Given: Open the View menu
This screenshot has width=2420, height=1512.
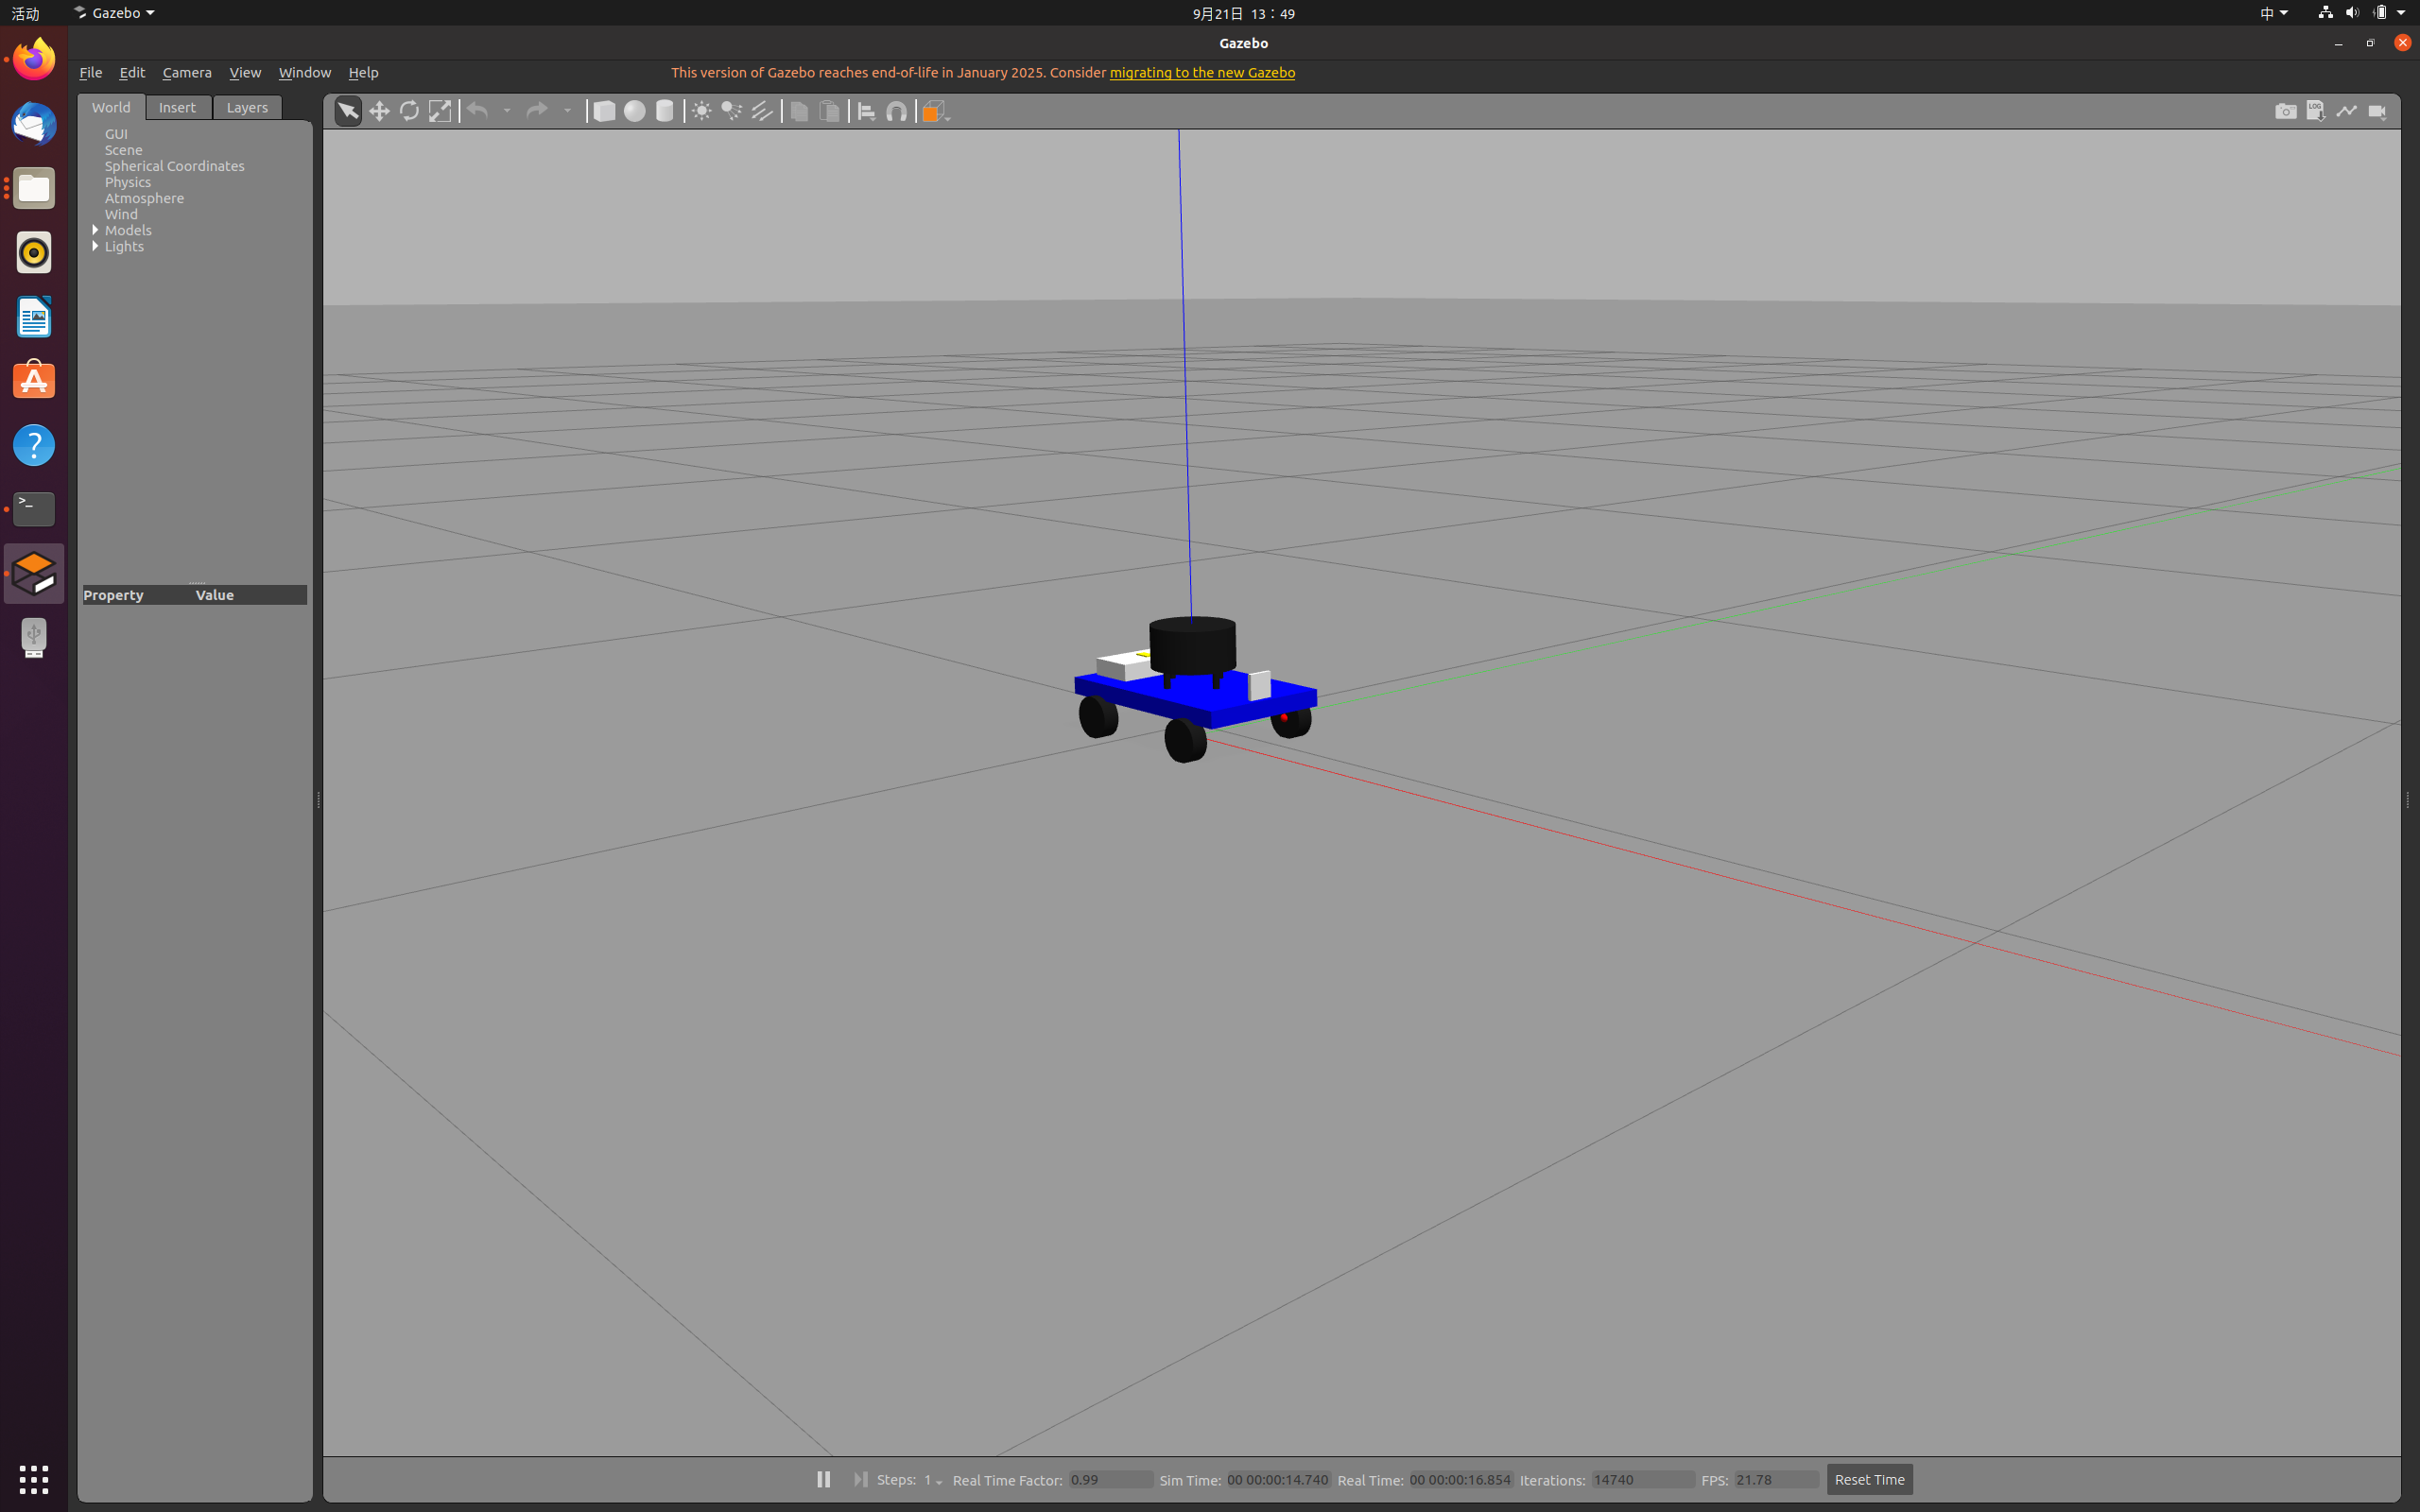Looking at the screenshot, I should (x=245, y=72).
